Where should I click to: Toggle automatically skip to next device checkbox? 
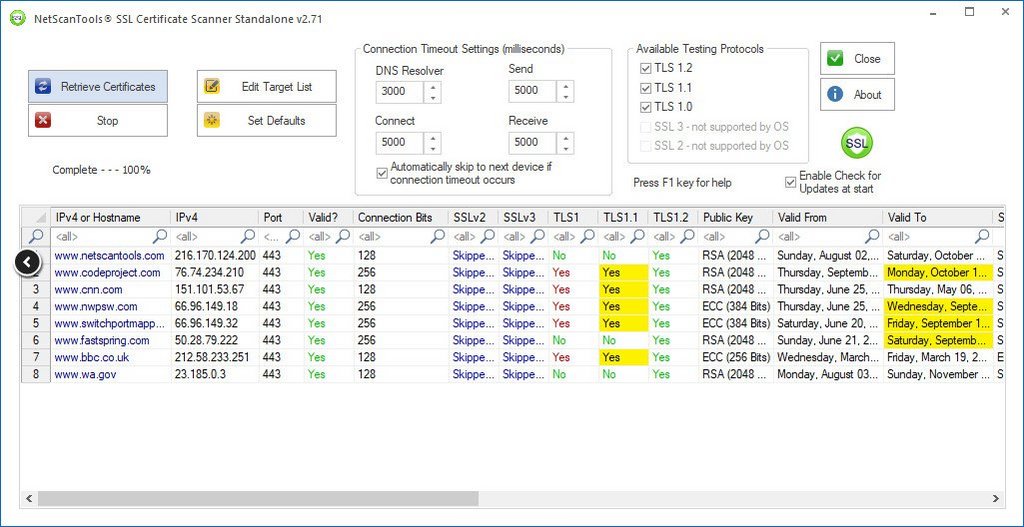382,173
